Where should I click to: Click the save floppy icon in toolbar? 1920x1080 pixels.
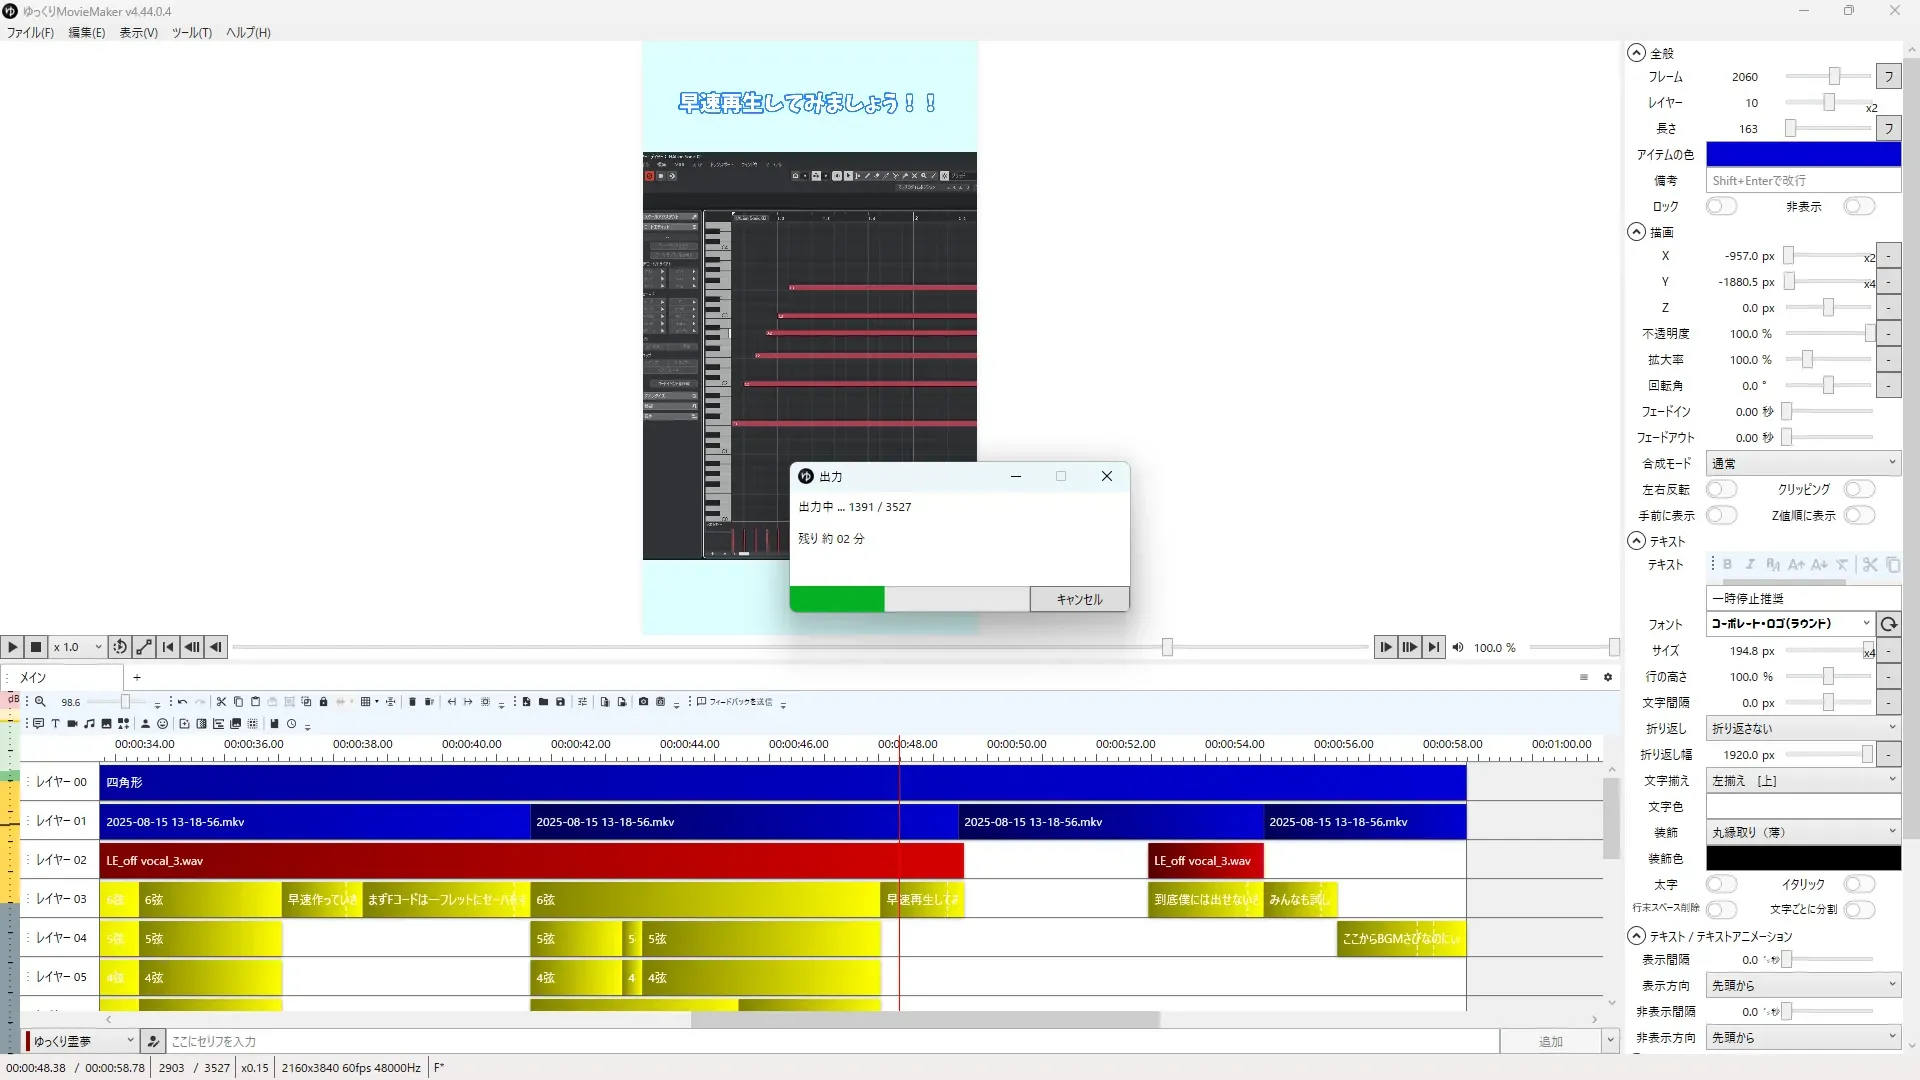[560, 702]
